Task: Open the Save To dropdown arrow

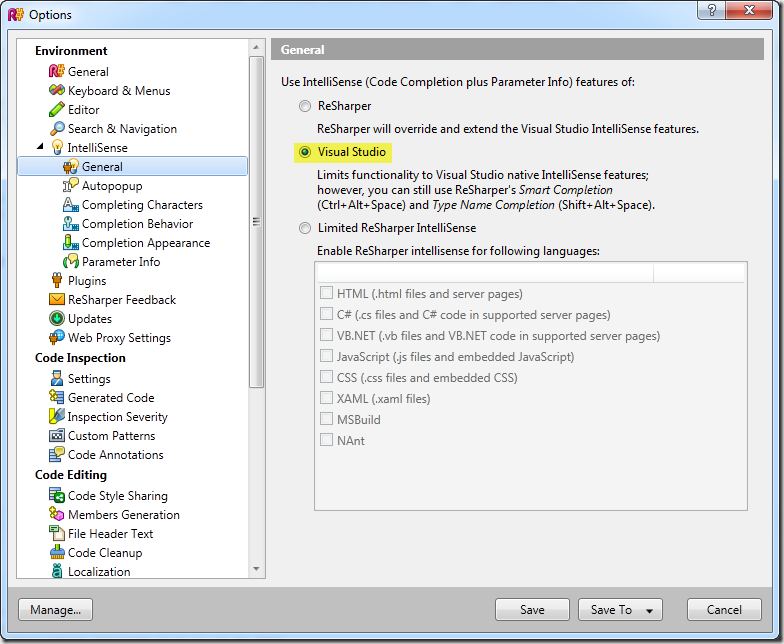Action: (x=650, y=610)
